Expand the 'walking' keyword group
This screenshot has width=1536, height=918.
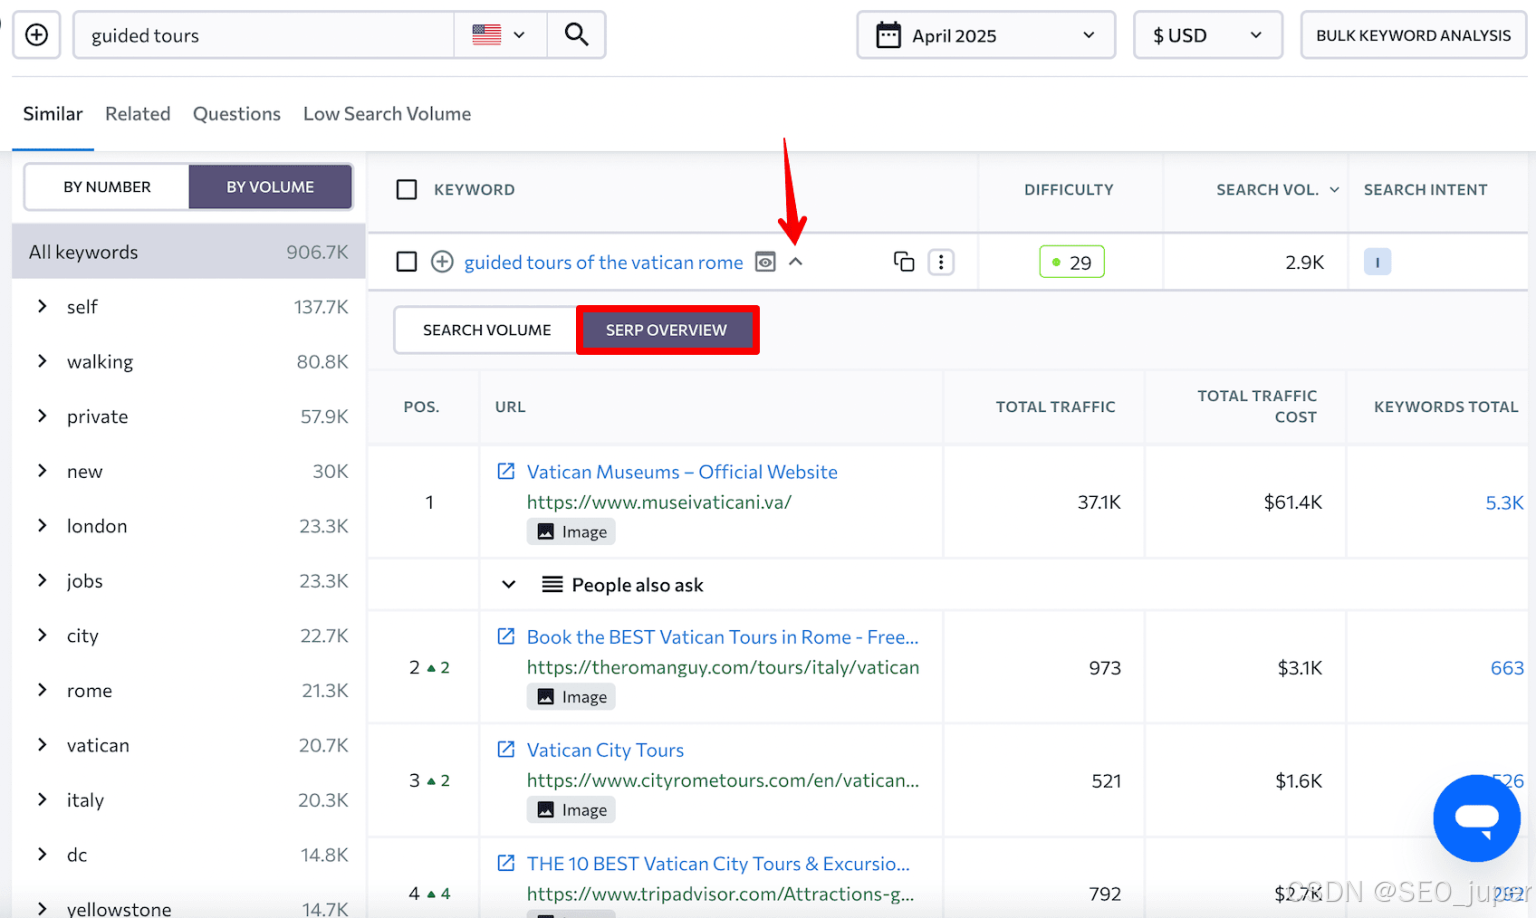[42, 361]
